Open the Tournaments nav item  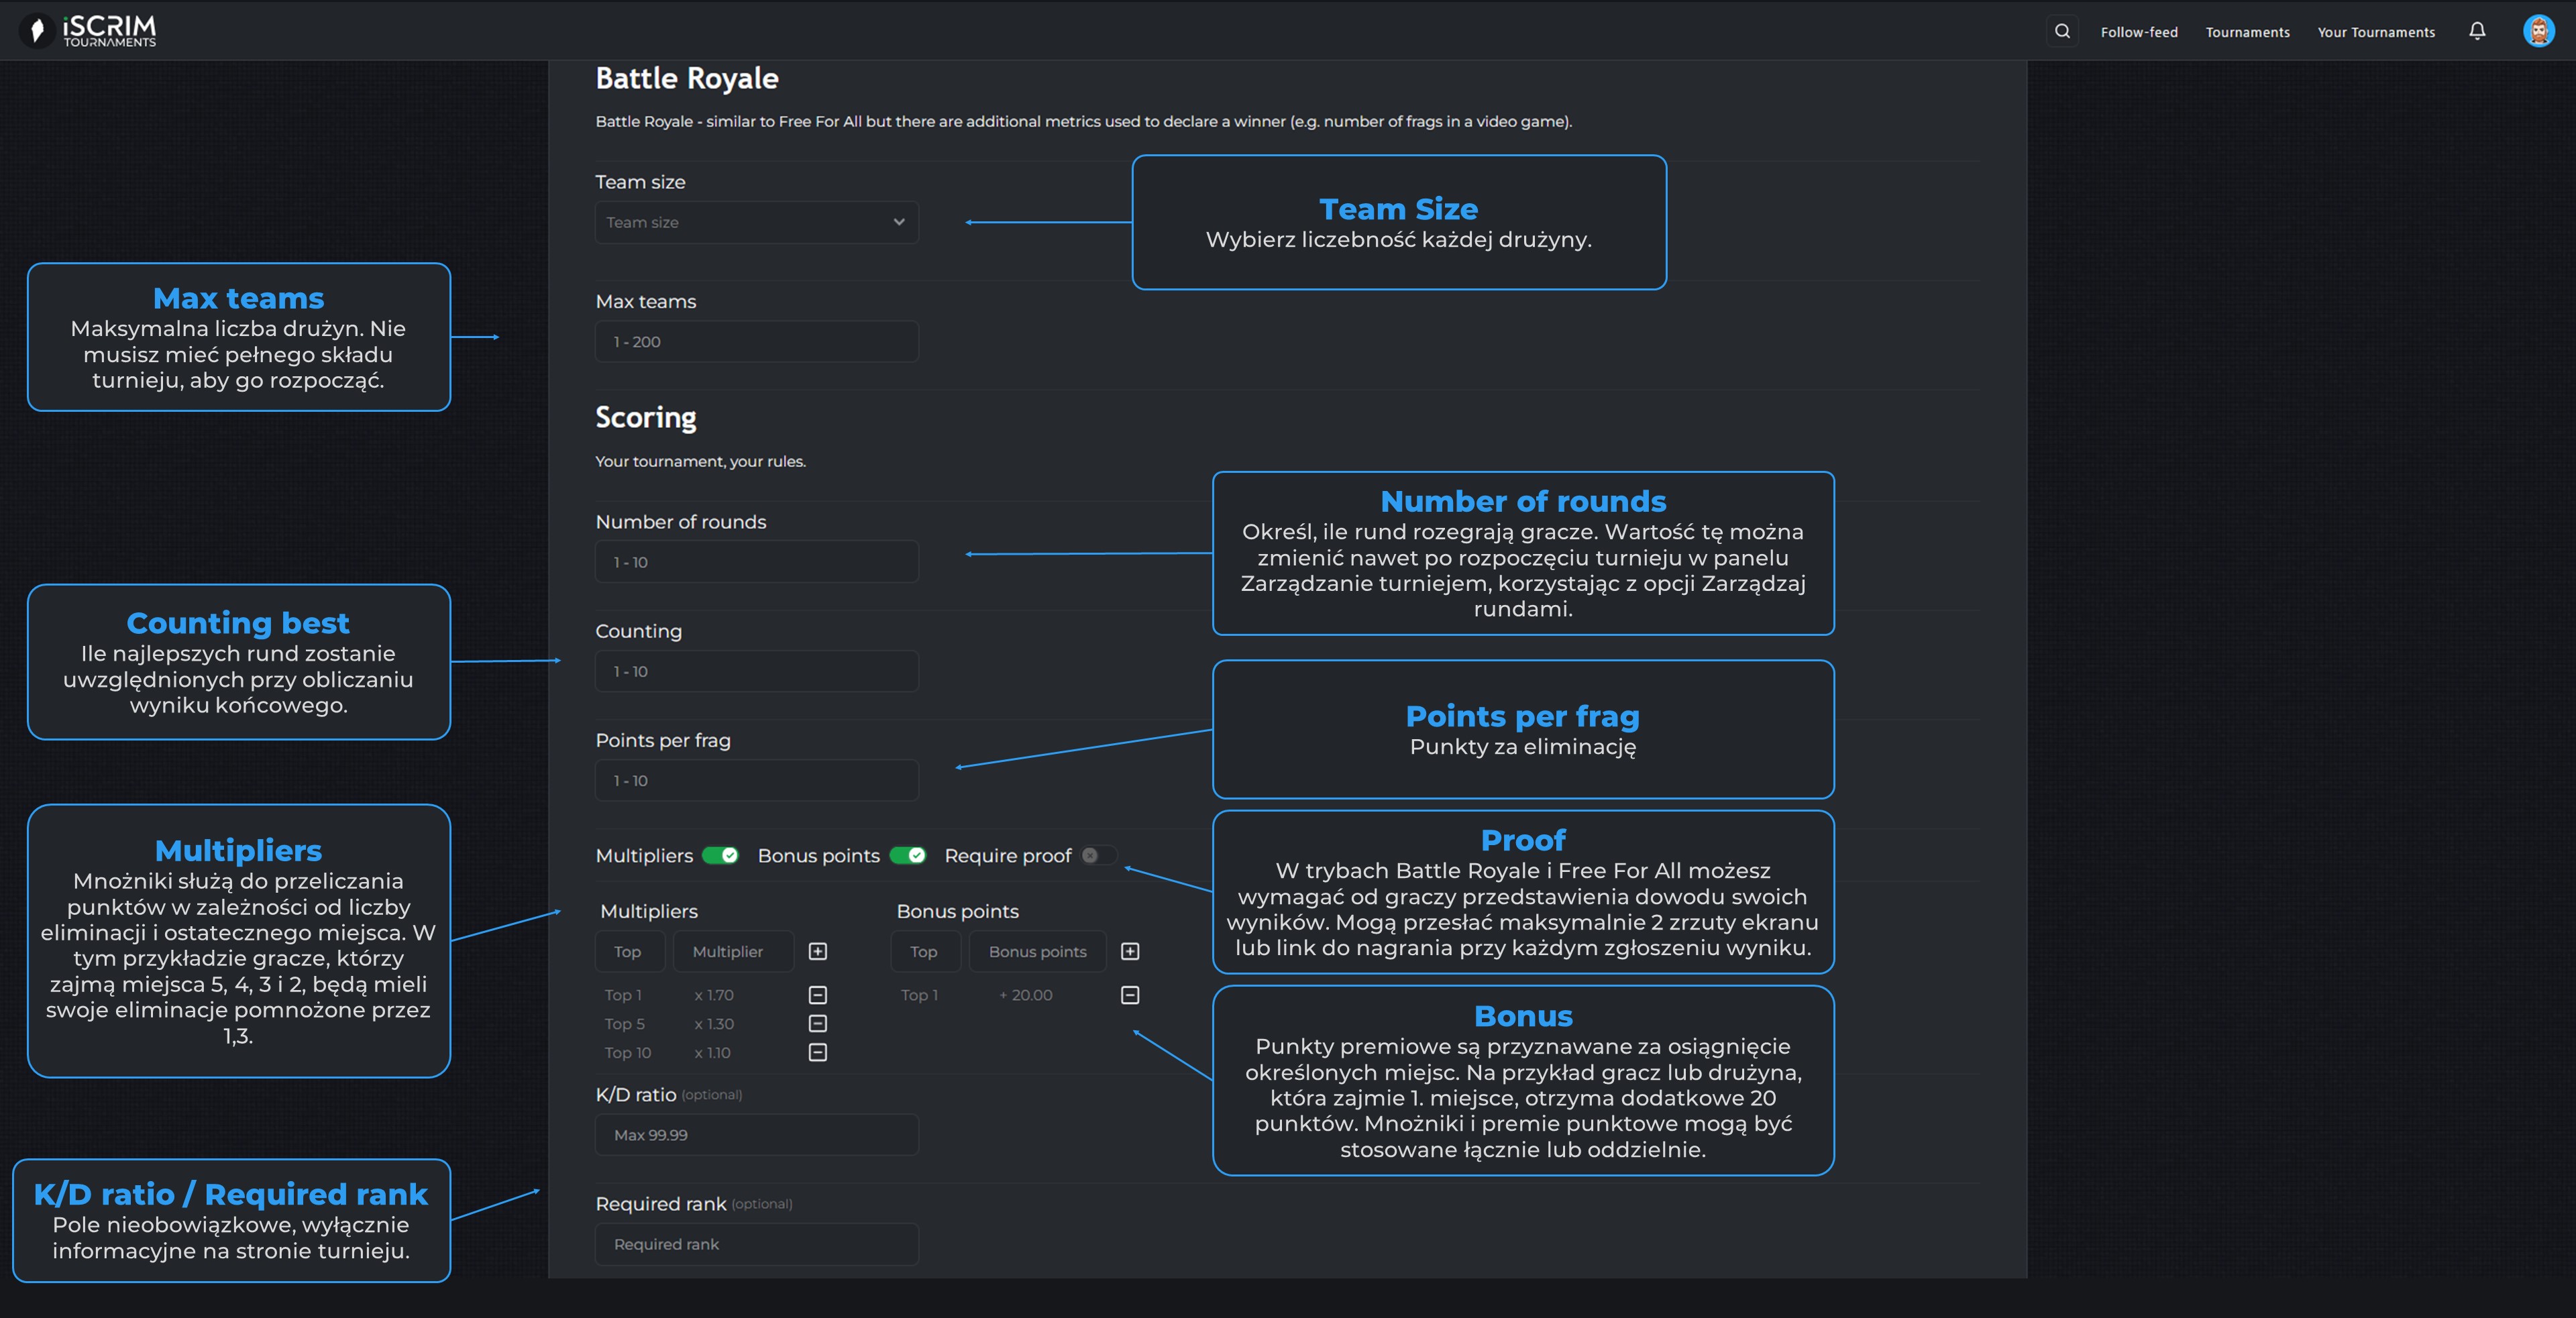tap(2247, 32)
